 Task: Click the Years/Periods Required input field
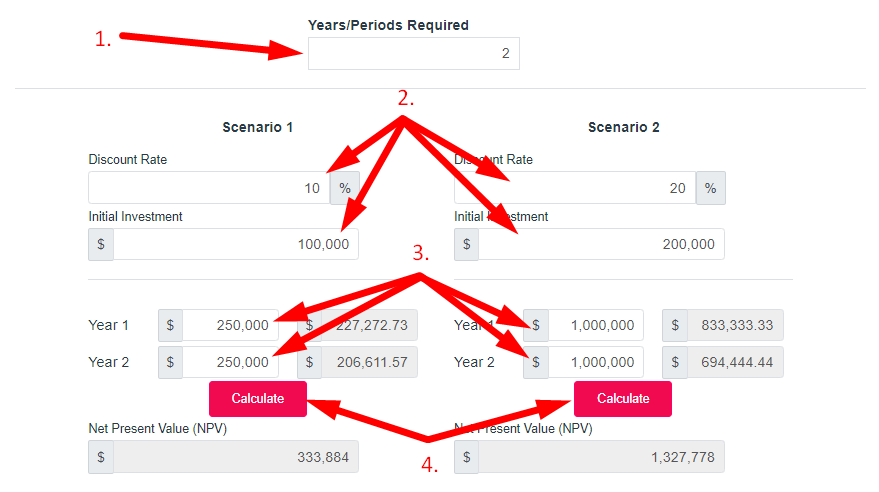[414, 54]
